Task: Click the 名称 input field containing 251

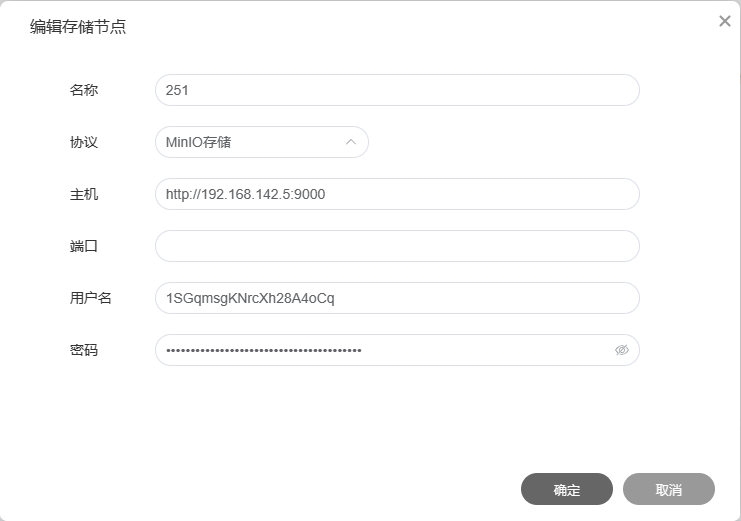Action: (397, 90)
